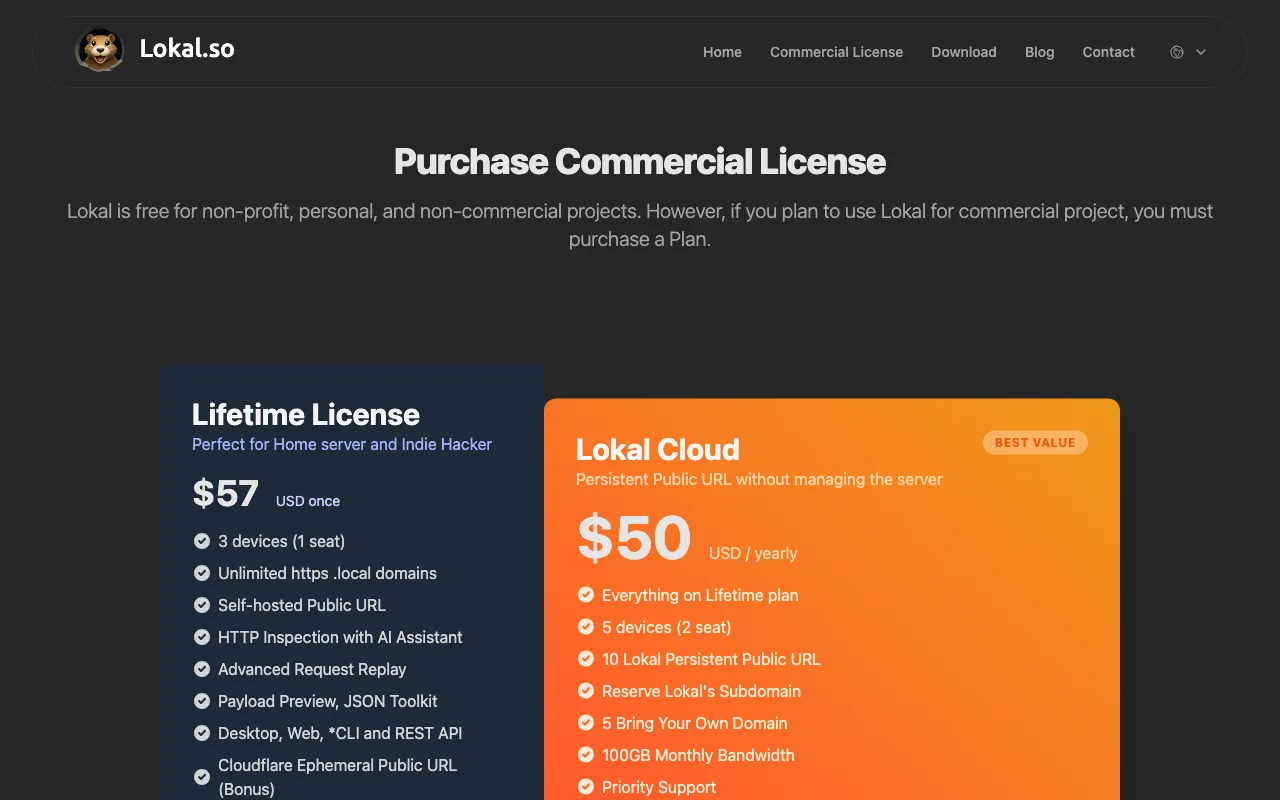Click checkmark beside 3 devices (1 seat)
The image size is (1280, 800).
pos(201,541)
